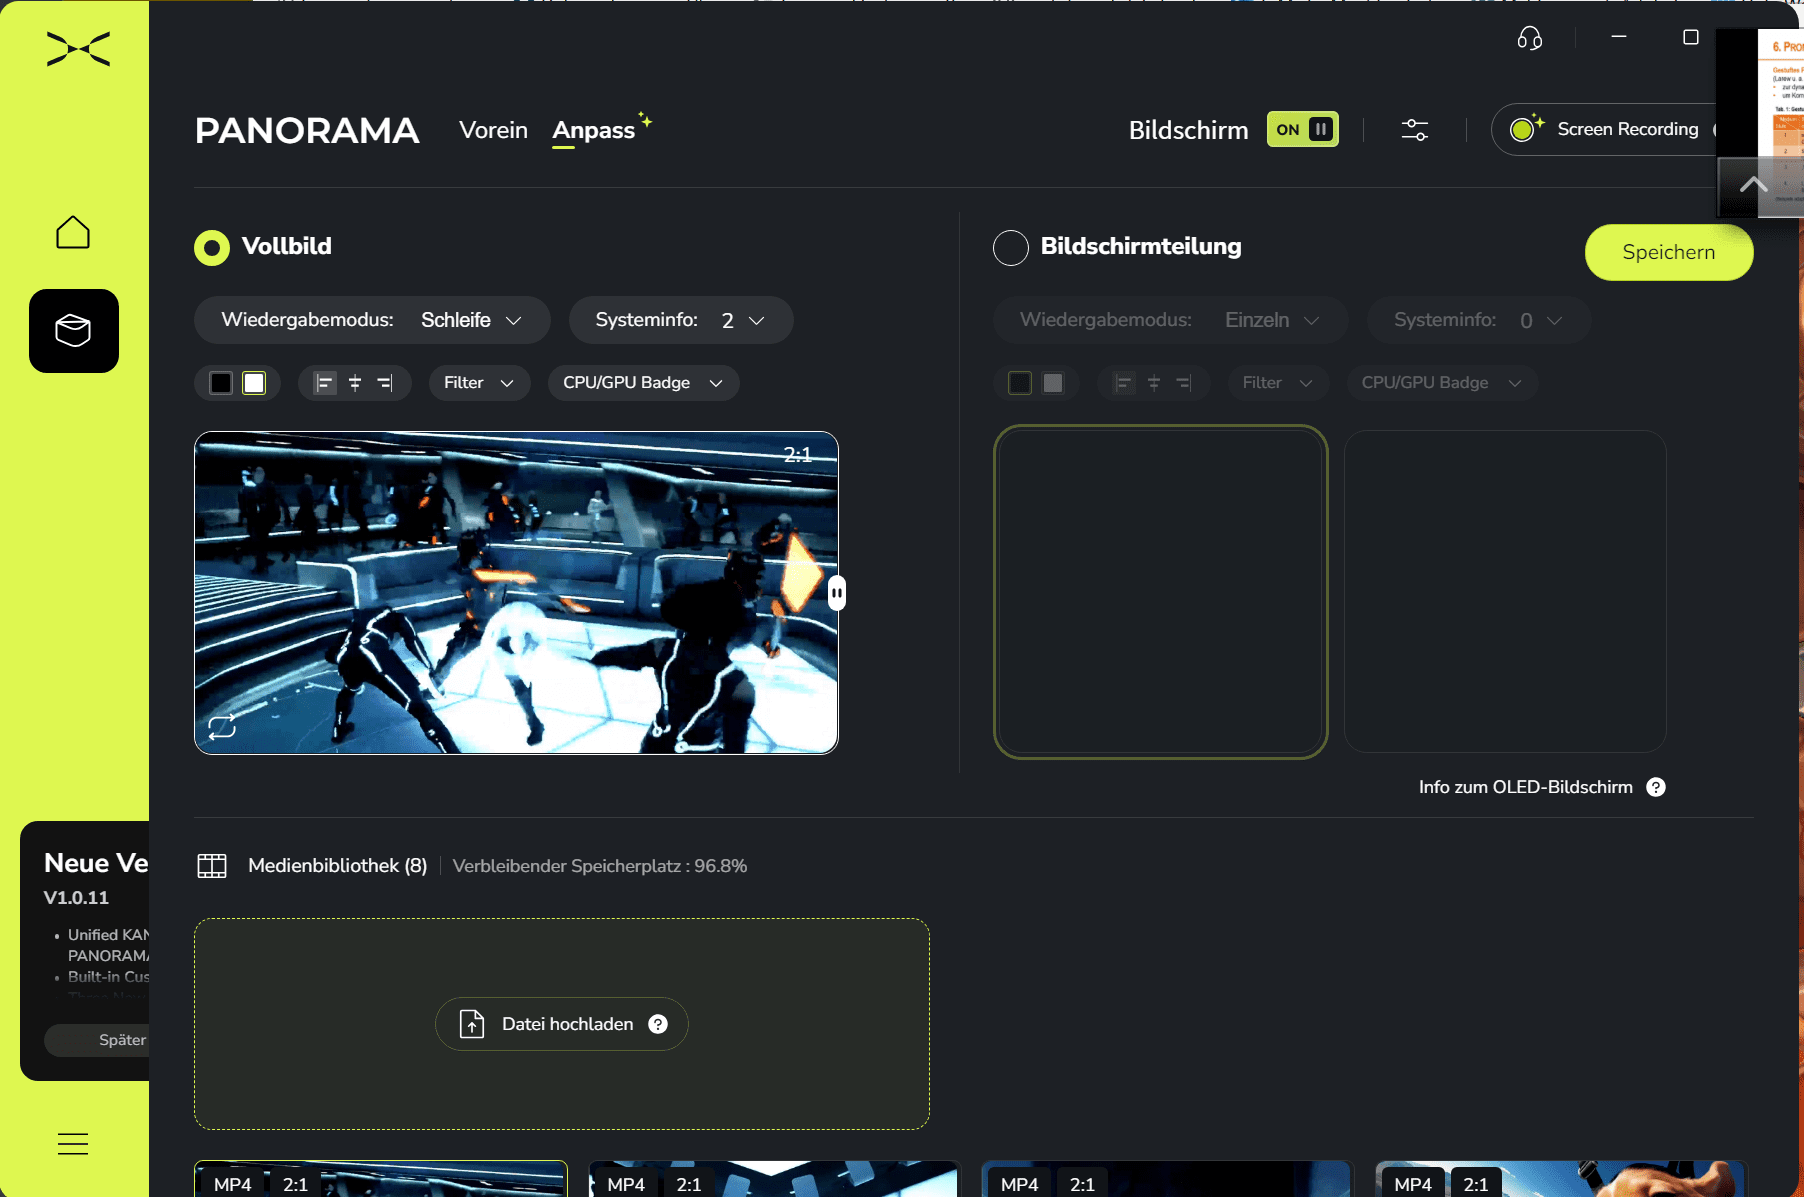Open the headset support icon
Image resolution: width=1804 pixels, height=1197 pixels.
1529,38
